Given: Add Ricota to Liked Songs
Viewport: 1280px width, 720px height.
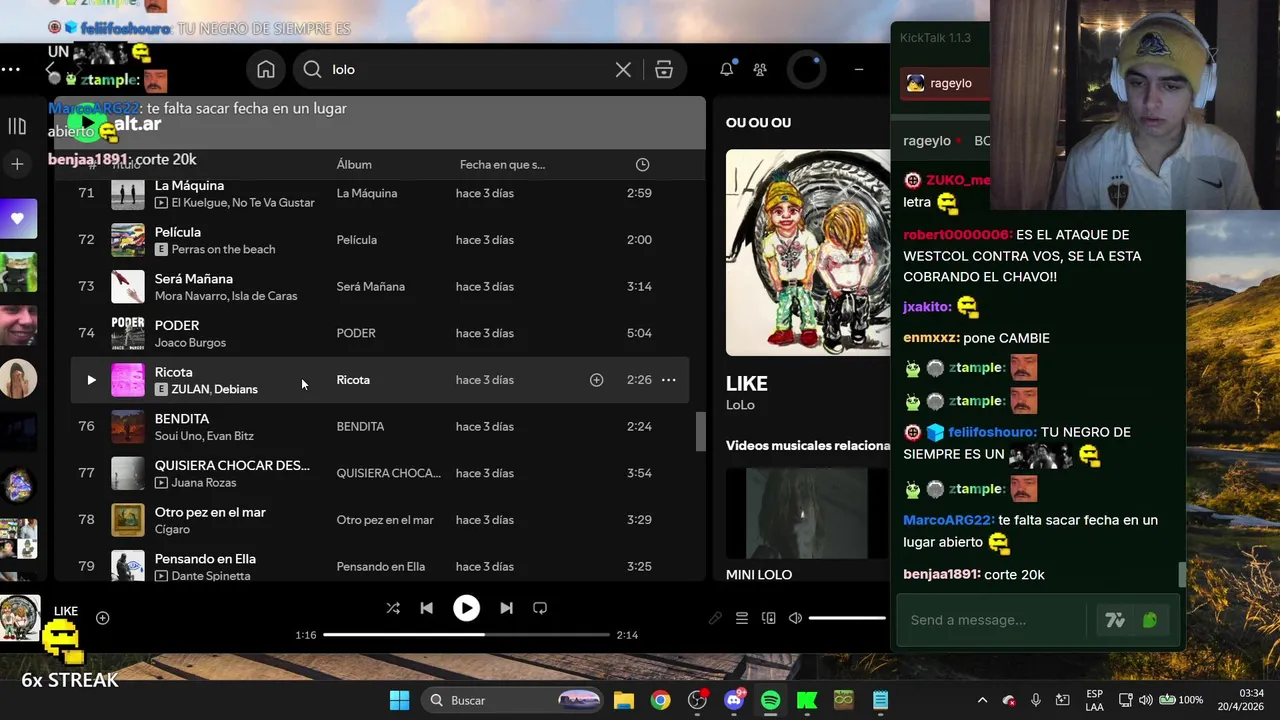Looking at the screenshot, I should pyautogui.click(x=596, y=380).
